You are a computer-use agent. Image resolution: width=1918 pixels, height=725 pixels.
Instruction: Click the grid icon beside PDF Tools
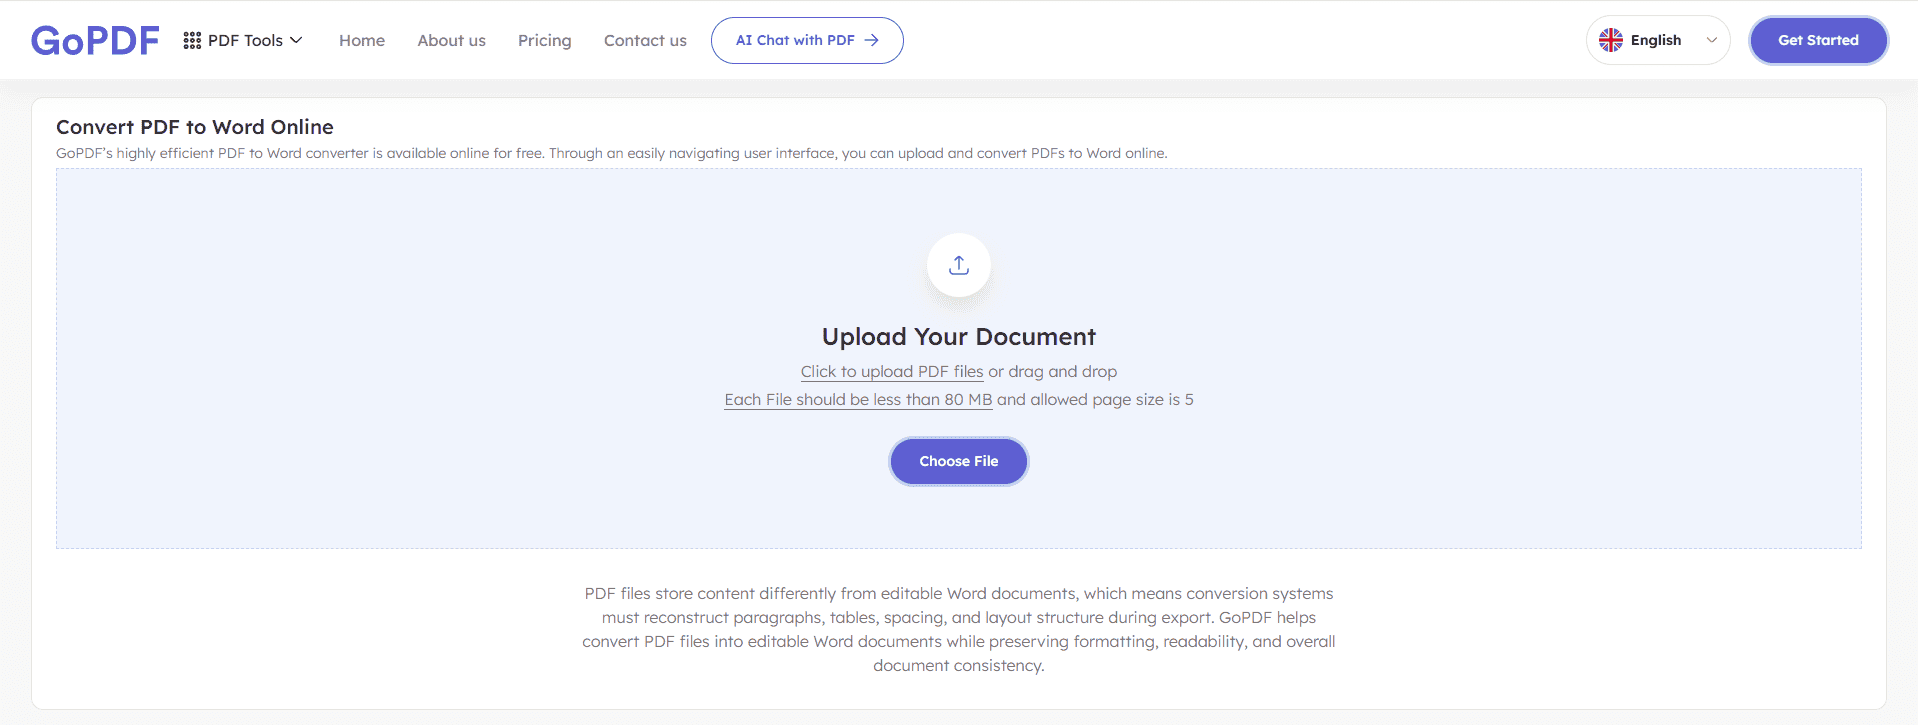pyautogui.click(x=192, y=40)
